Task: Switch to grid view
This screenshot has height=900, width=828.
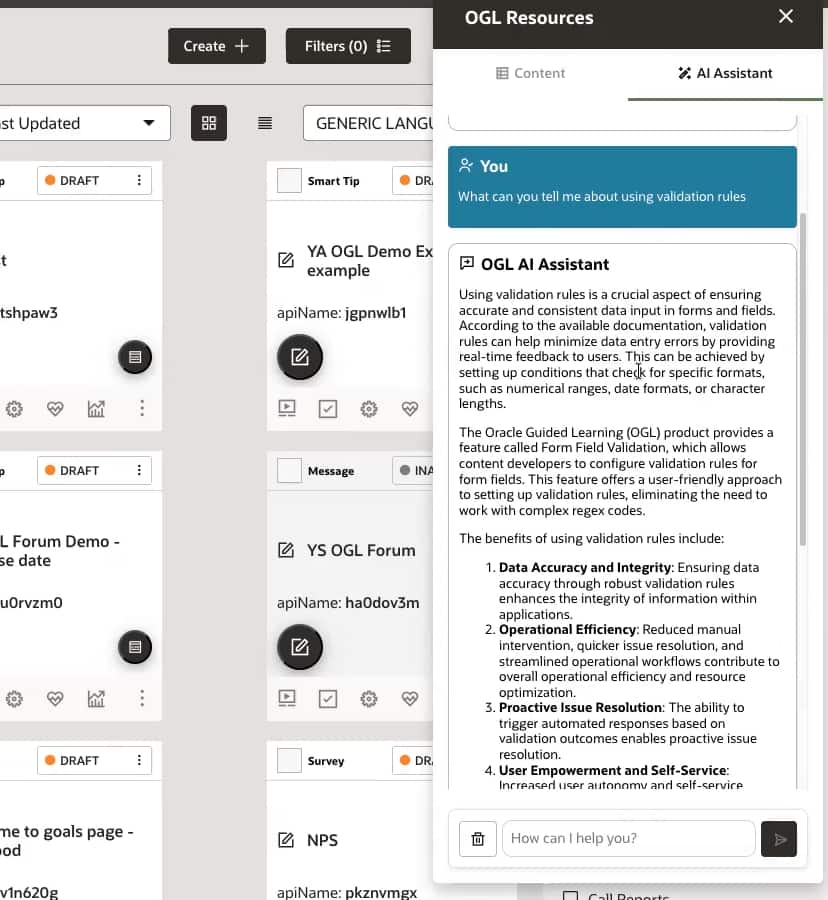Action: [x=209, y=123]
